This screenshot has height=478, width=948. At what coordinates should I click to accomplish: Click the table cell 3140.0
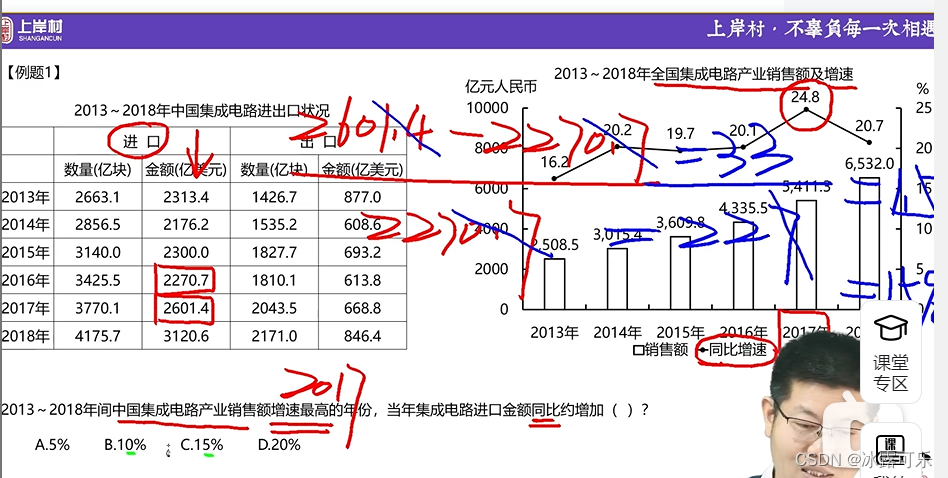pos(98,253)
